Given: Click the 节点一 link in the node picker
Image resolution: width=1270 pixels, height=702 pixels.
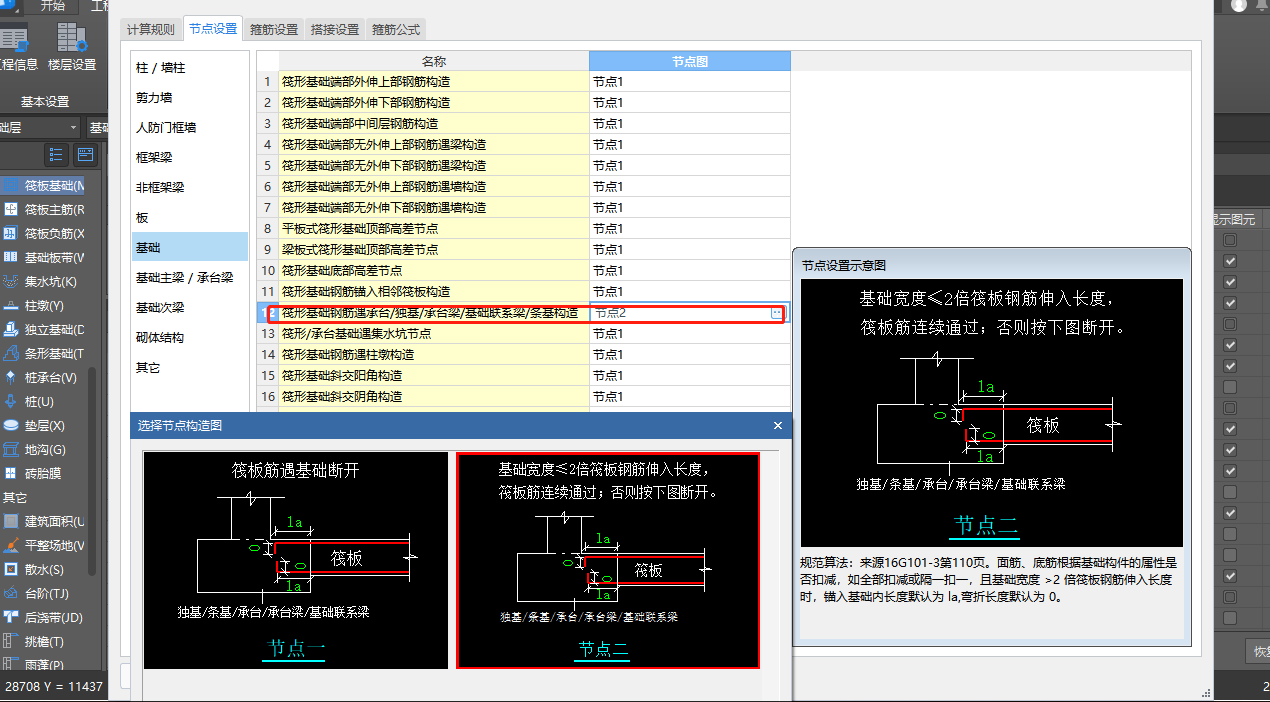Looking at the screenshot, I should coord(296,649).
